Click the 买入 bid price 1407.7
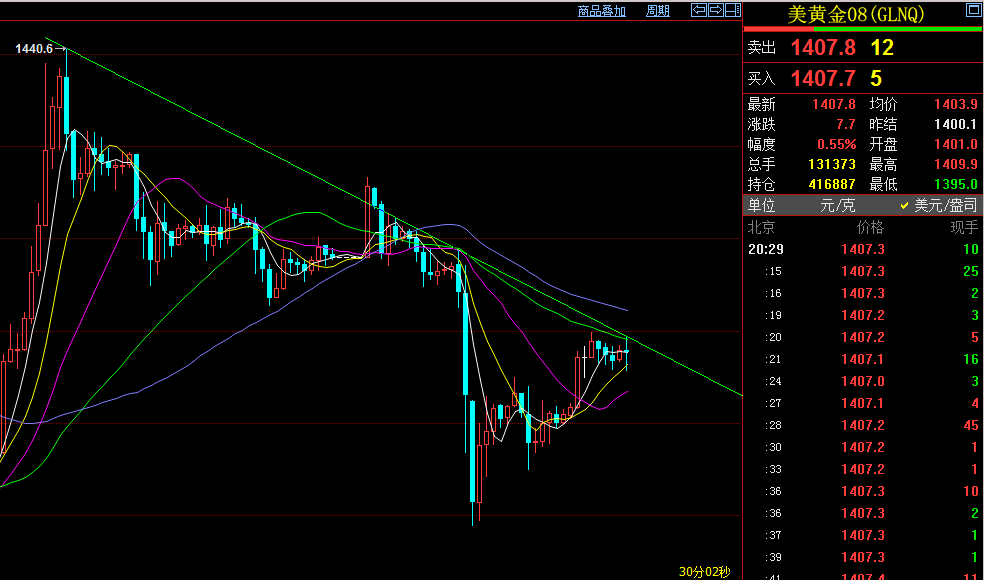Viewport: 984px width, 580px height. (822, 78)
